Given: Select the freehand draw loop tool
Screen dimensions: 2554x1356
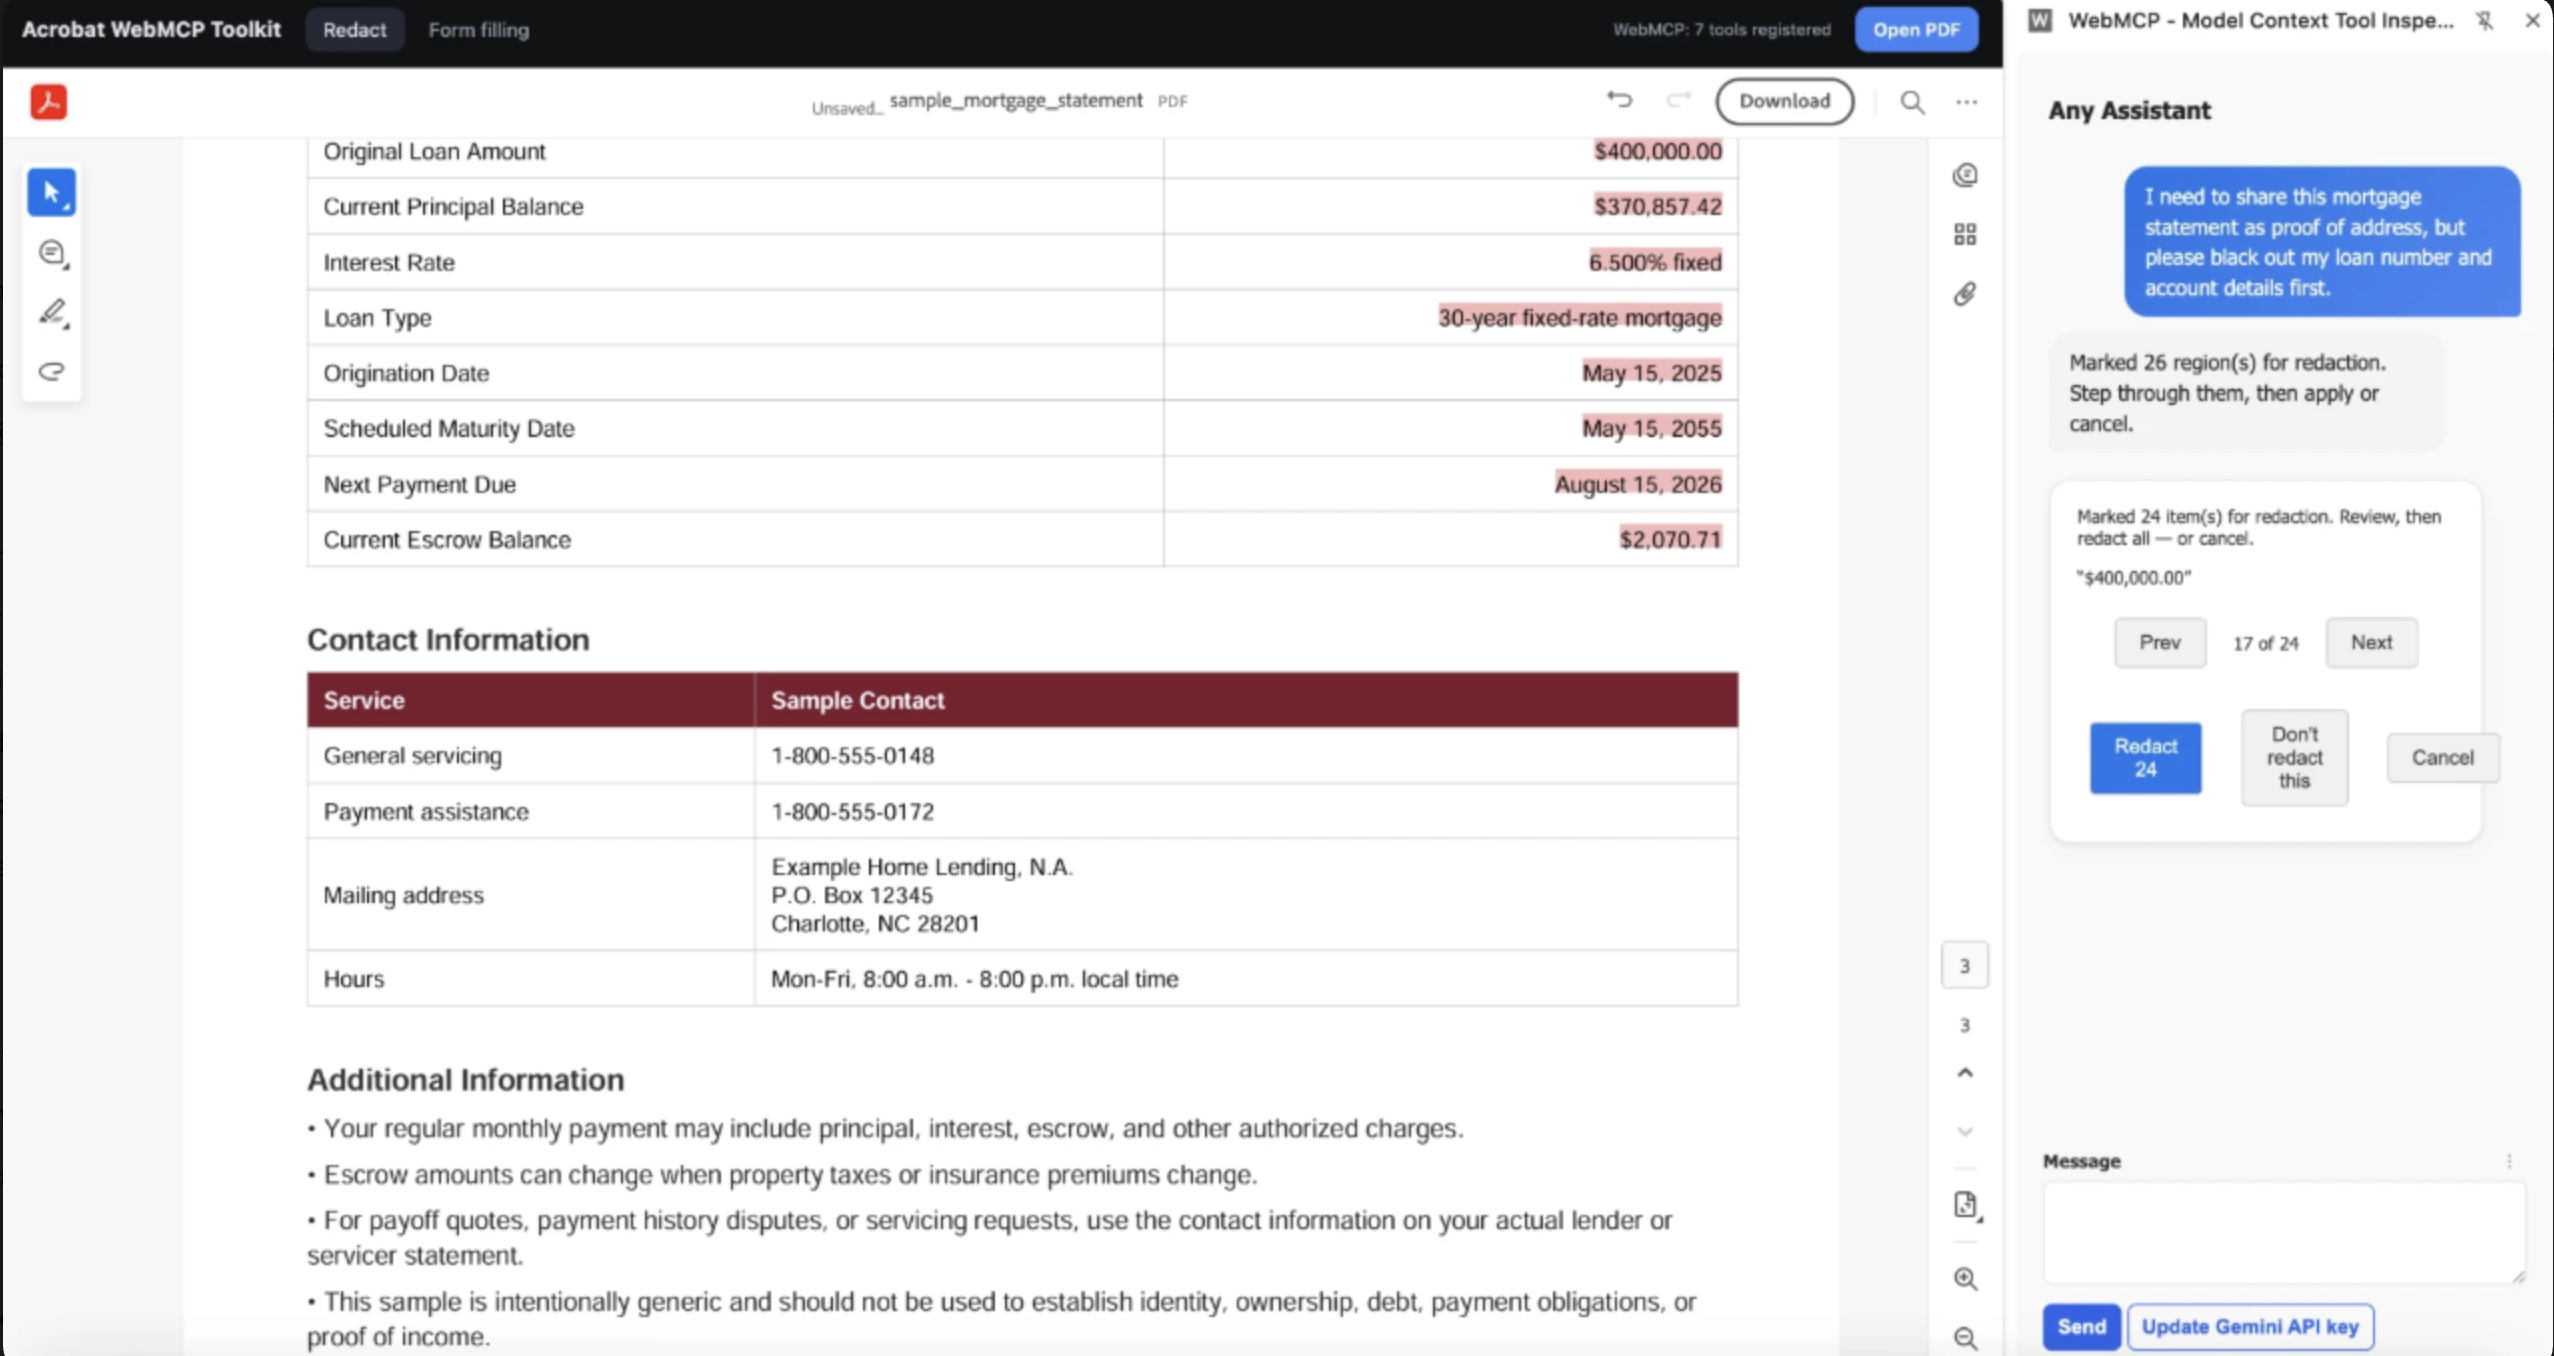Looking at the screenshot, I should pos(52,371).
